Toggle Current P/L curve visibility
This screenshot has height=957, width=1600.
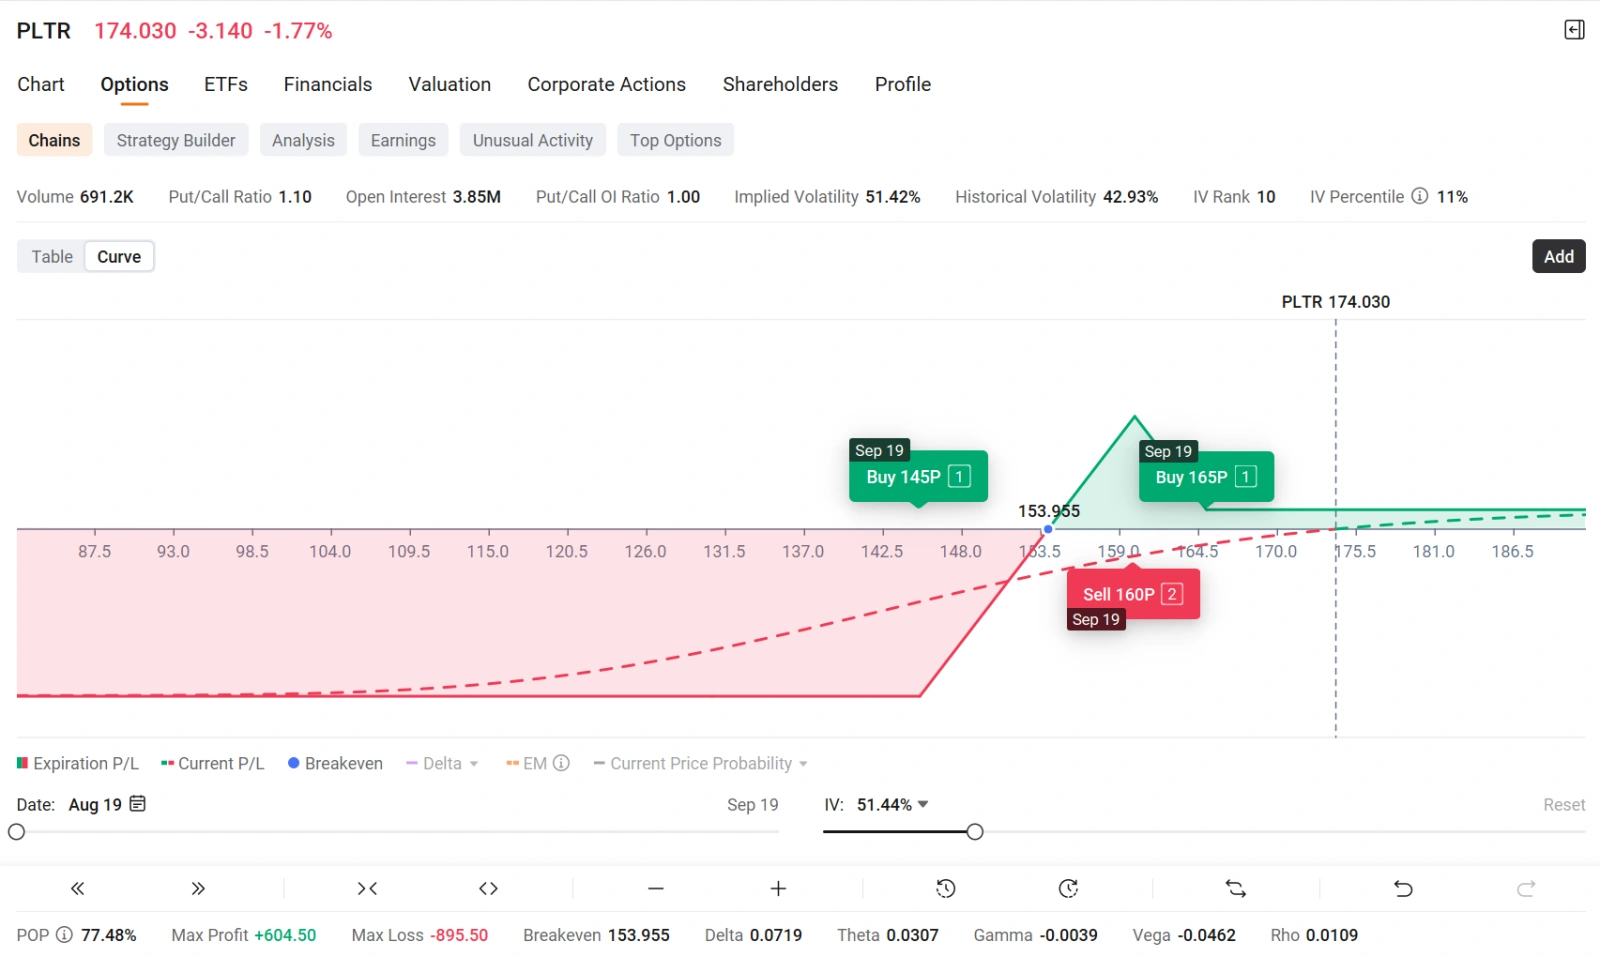click(212, 763)
